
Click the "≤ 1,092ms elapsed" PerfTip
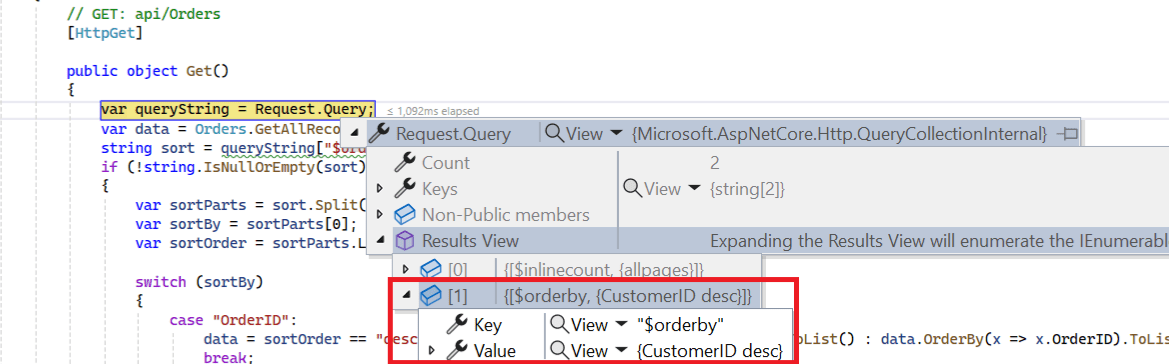coord(433,111)
